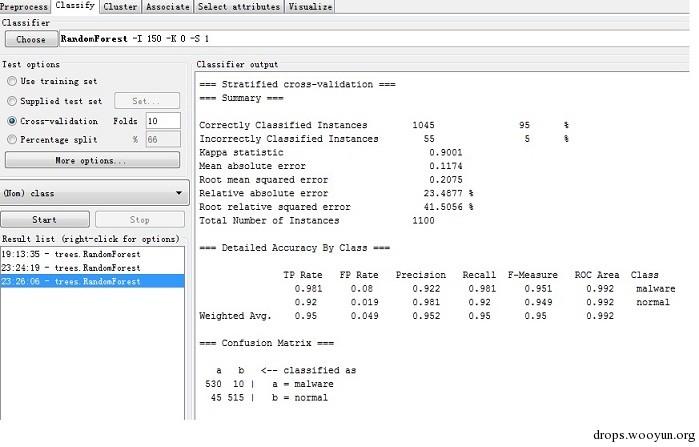Click Root mean squared error value 0.2075
The height and width of the screenshot is (447, 699).
[446, 180]
